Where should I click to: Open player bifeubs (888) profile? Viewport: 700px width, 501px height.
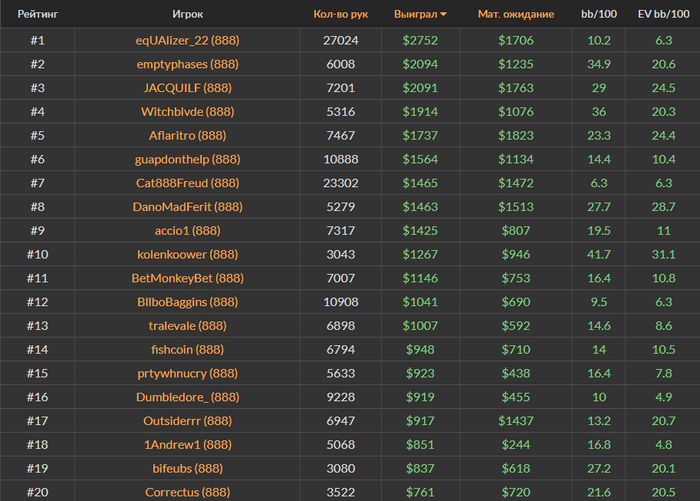click(188, 468)
